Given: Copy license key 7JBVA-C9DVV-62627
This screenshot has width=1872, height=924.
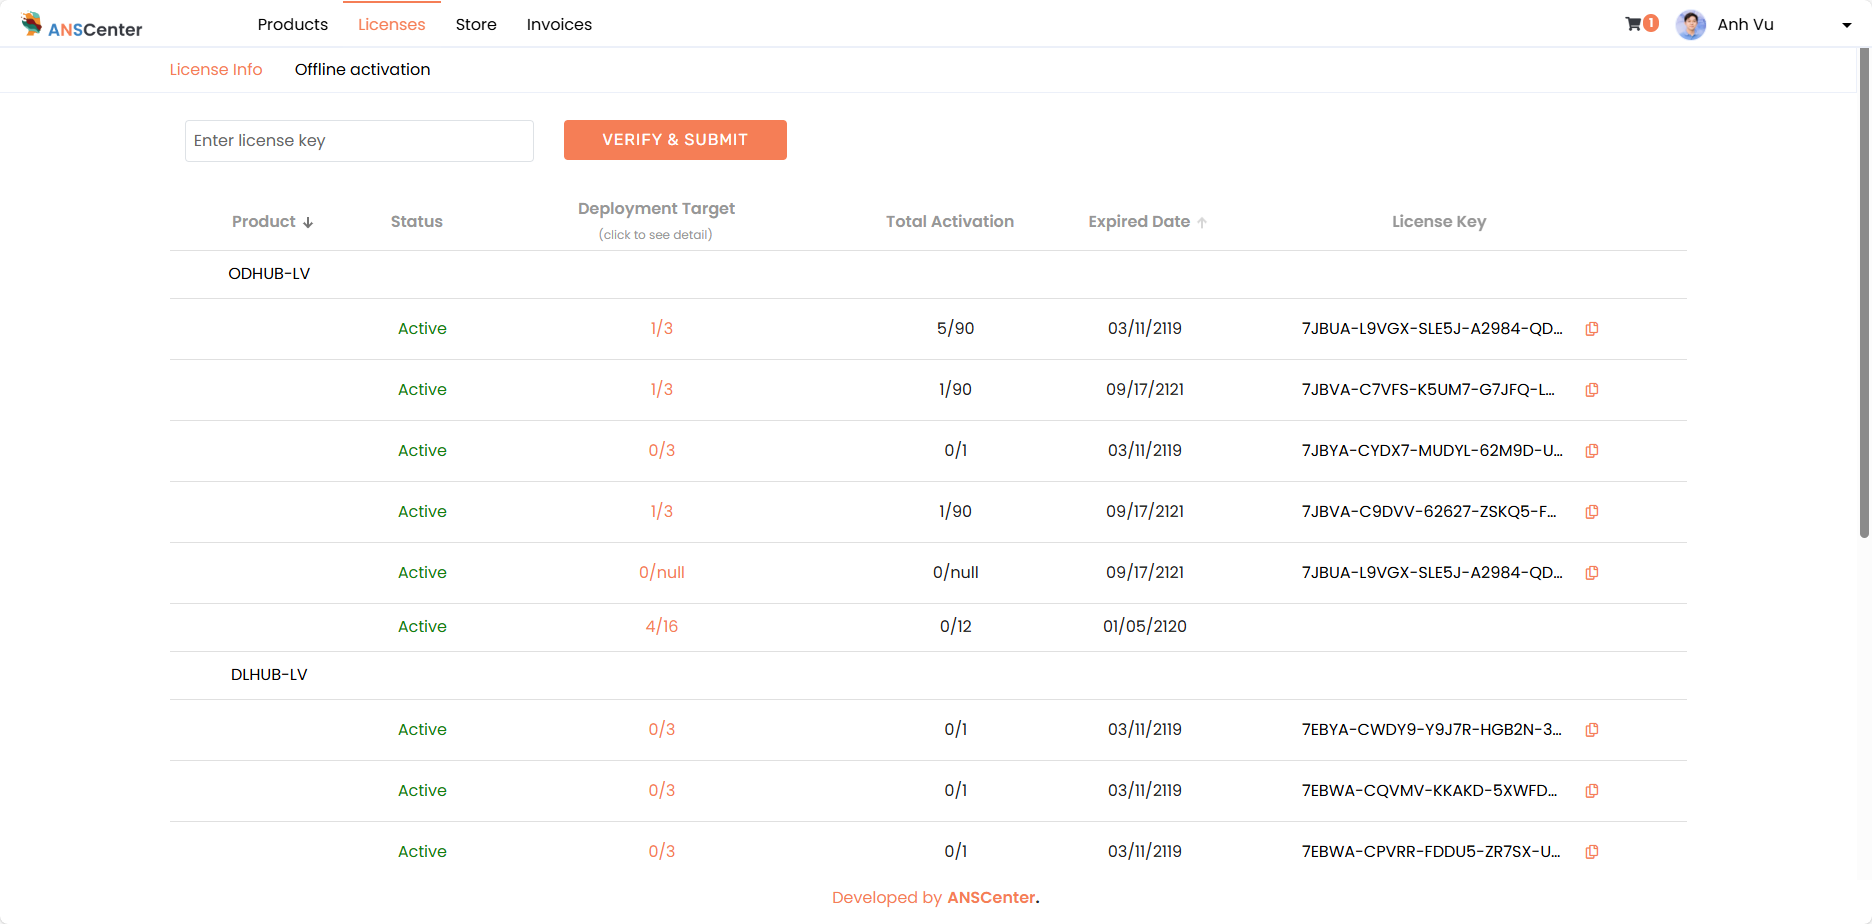Looking at the screenshot, I should point(1592,512).
